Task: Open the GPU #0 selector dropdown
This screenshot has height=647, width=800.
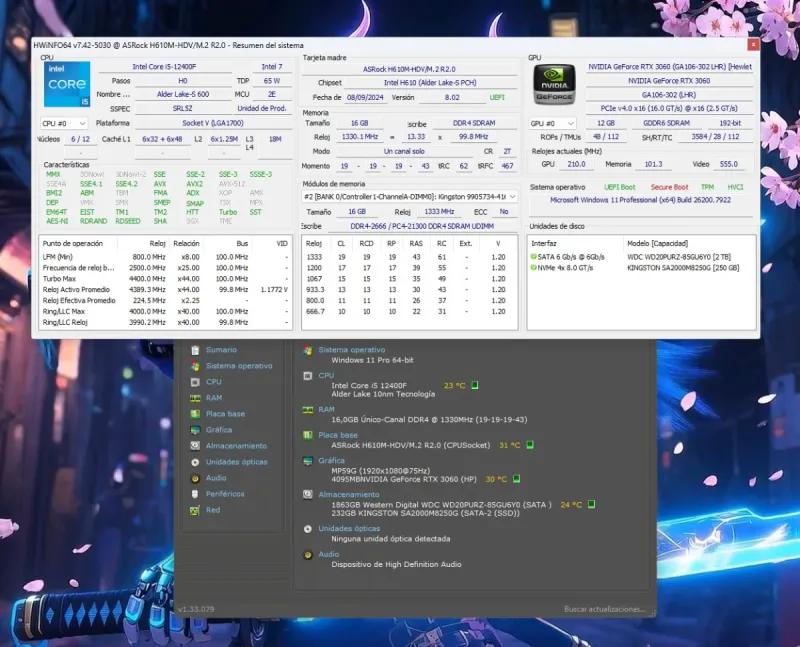Action: (x=553, y=123)
